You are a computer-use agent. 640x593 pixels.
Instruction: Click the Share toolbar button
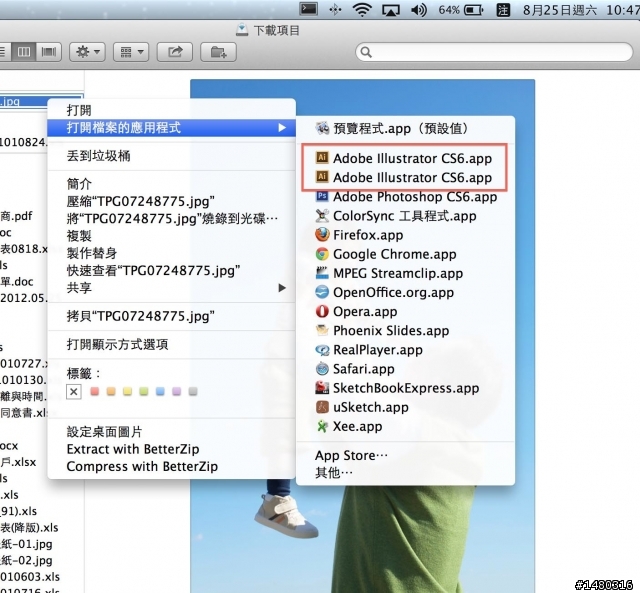175,52
